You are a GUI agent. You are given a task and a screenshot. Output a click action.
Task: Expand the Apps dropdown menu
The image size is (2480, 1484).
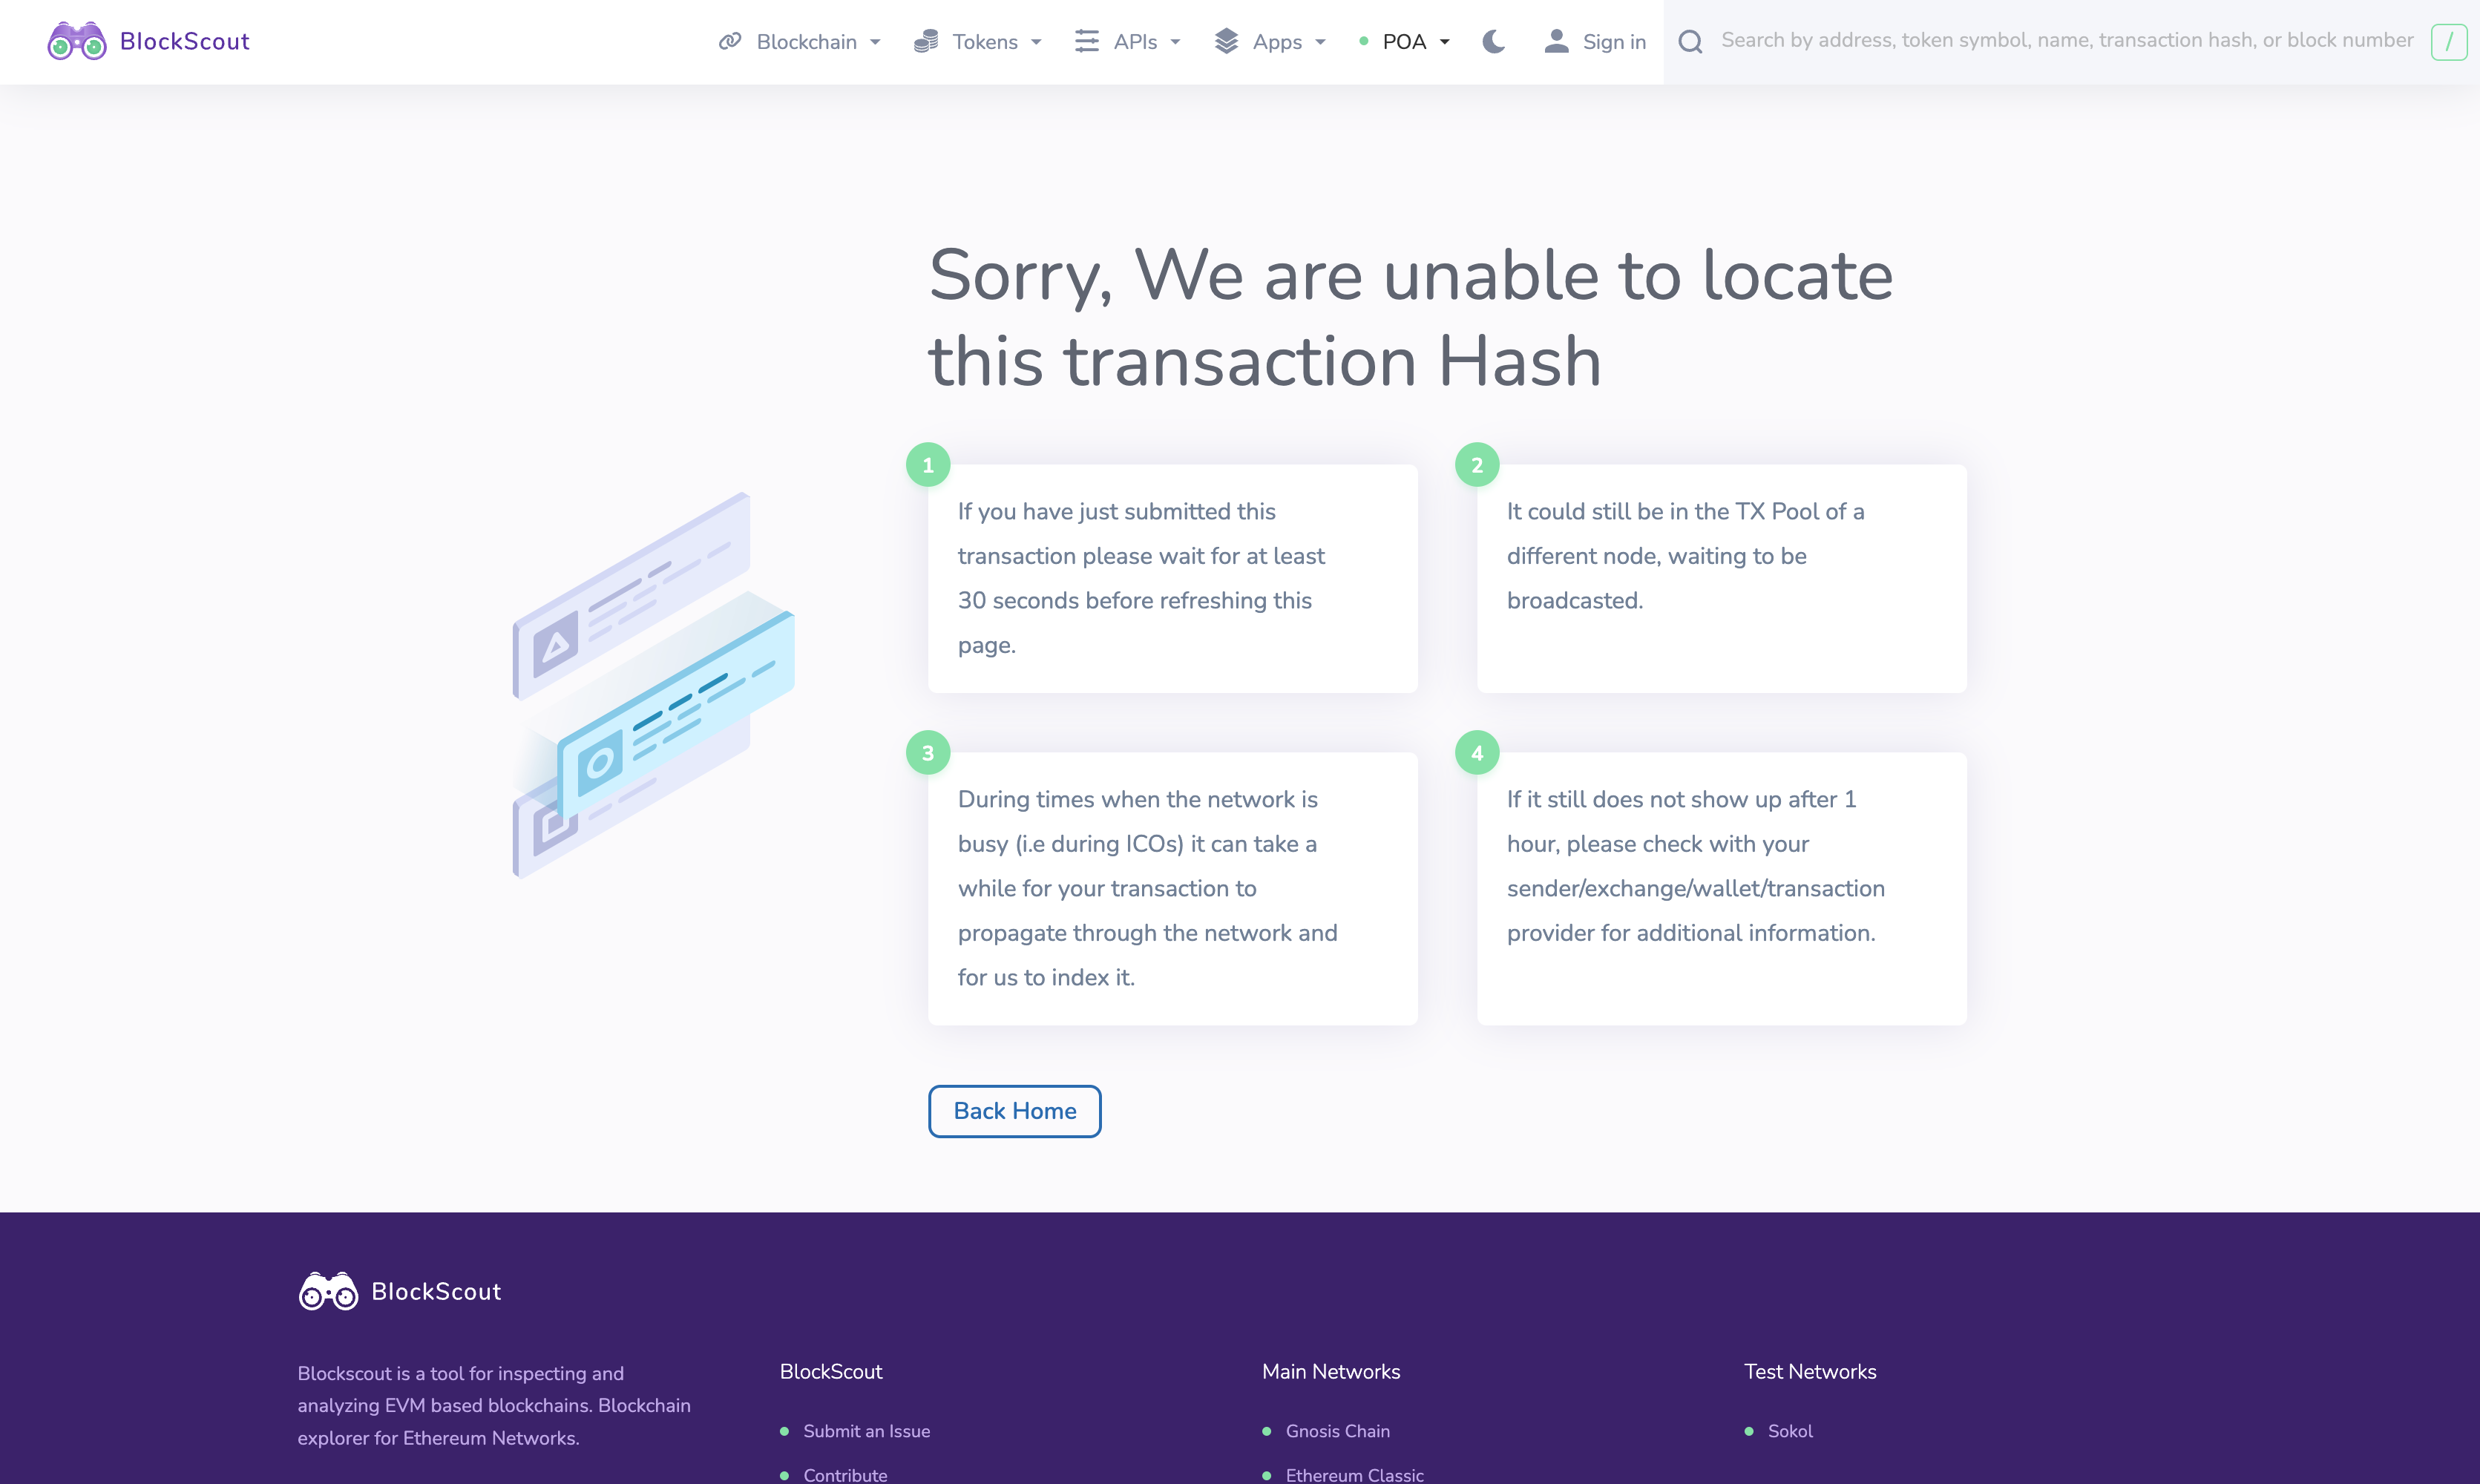[1270, 41]
